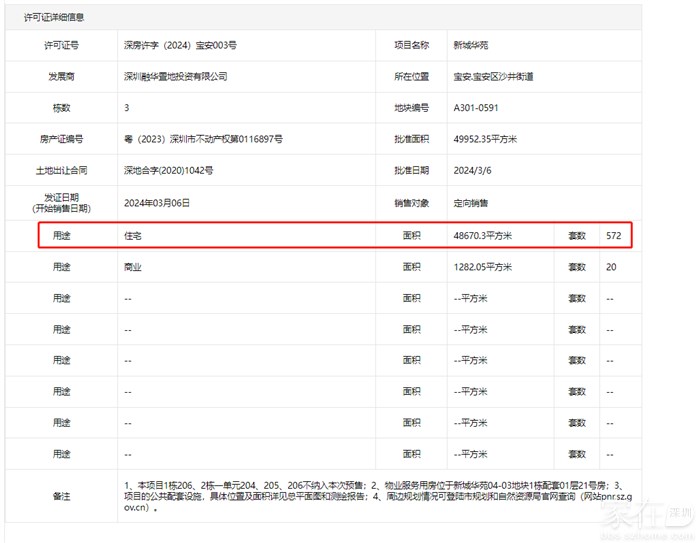Click the developer company name value
The image size is (700, 543).
[x=176, y=76]
